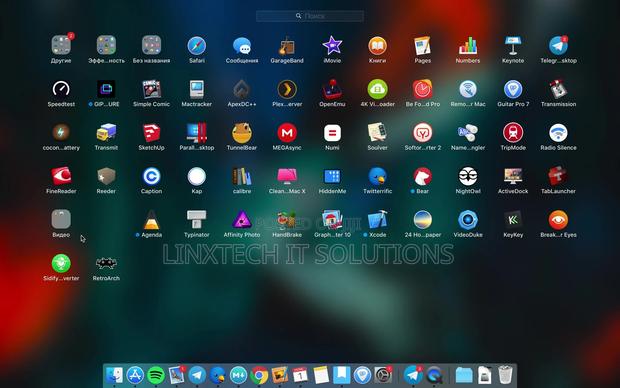Launch Affinity Photo
Image resolution: width=620 pixels, height=388 pixels.
242,220
